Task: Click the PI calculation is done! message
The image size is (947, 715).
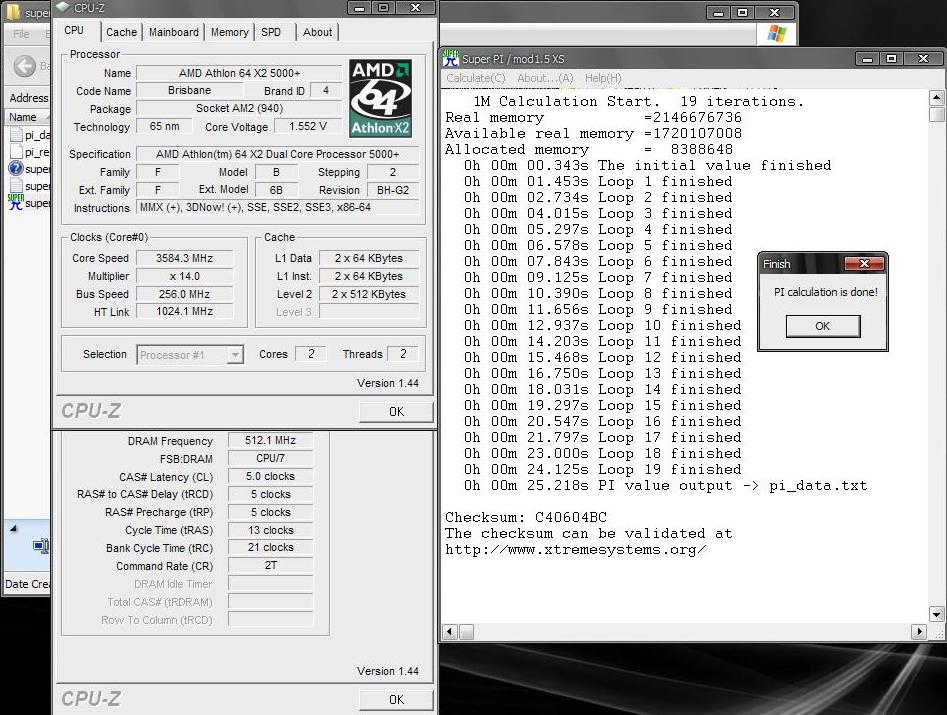Action: (826, 292)
